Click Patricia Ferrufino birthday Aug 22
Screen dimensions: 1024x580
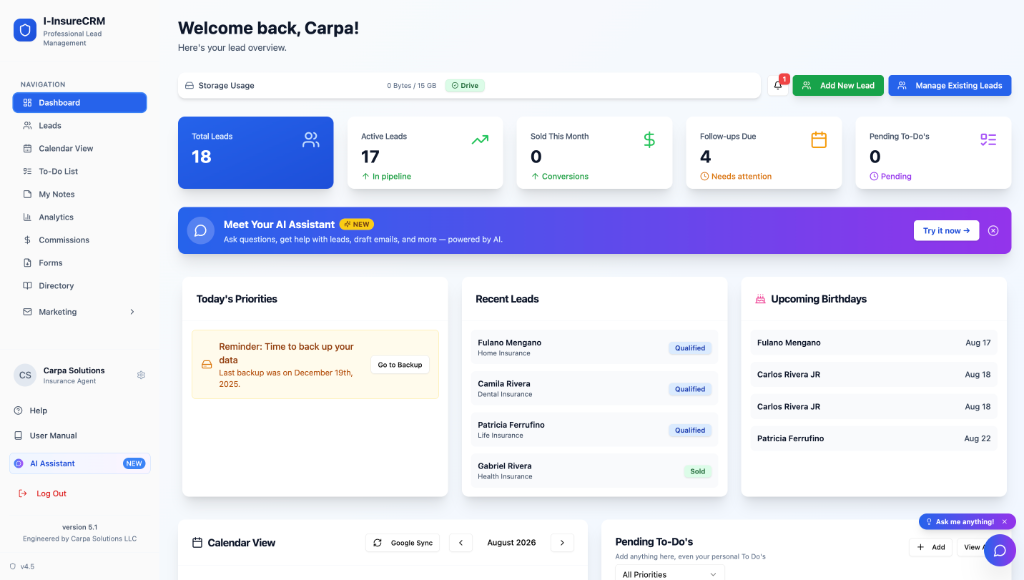874,438
